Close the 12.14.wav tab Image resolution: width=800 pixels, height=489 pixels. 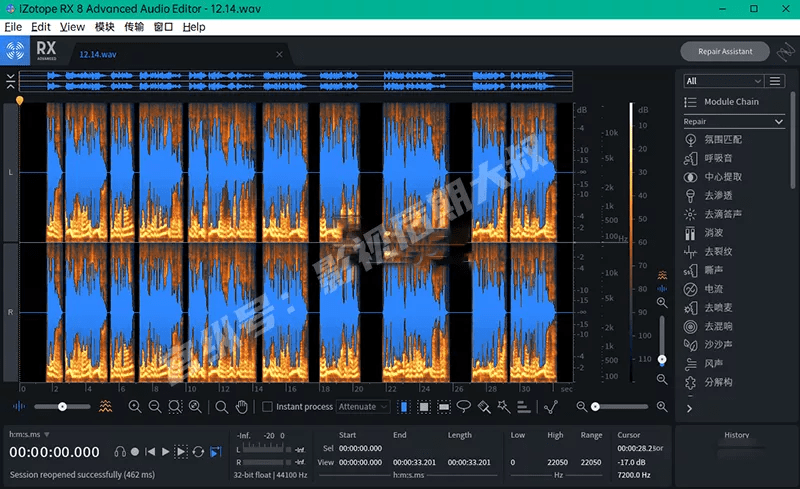279,54
